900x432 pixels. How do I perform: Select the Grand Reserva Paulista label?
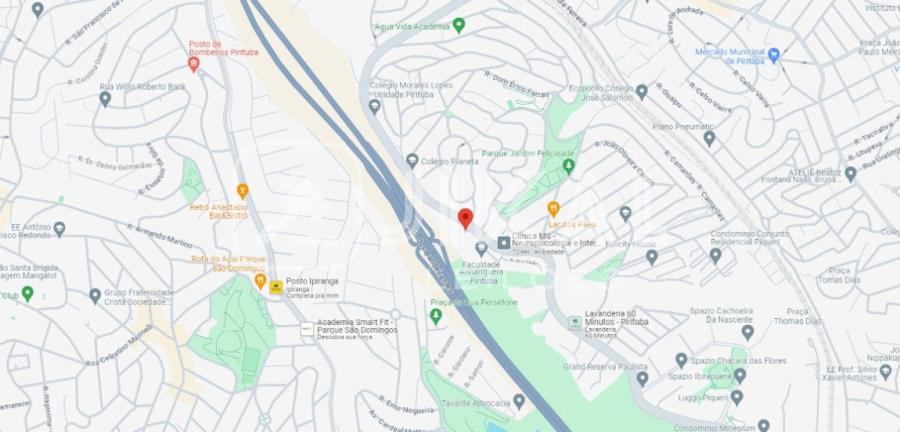click(605, 367)
